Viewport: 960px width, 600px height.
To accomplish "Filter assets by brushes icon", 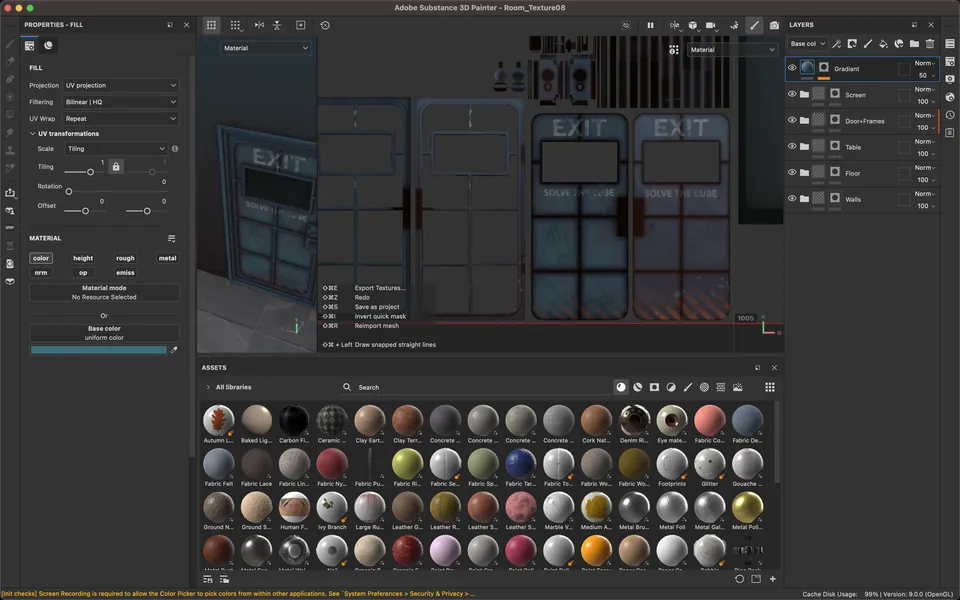I will click(688, 387).
